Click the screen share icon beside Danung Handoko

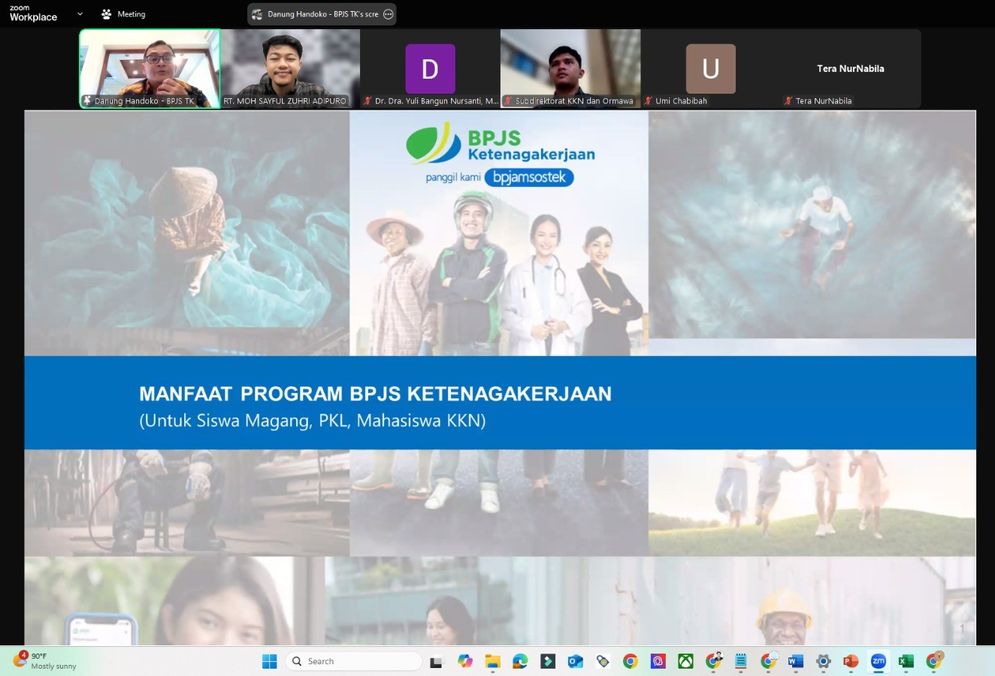click(x=257, y=14)
